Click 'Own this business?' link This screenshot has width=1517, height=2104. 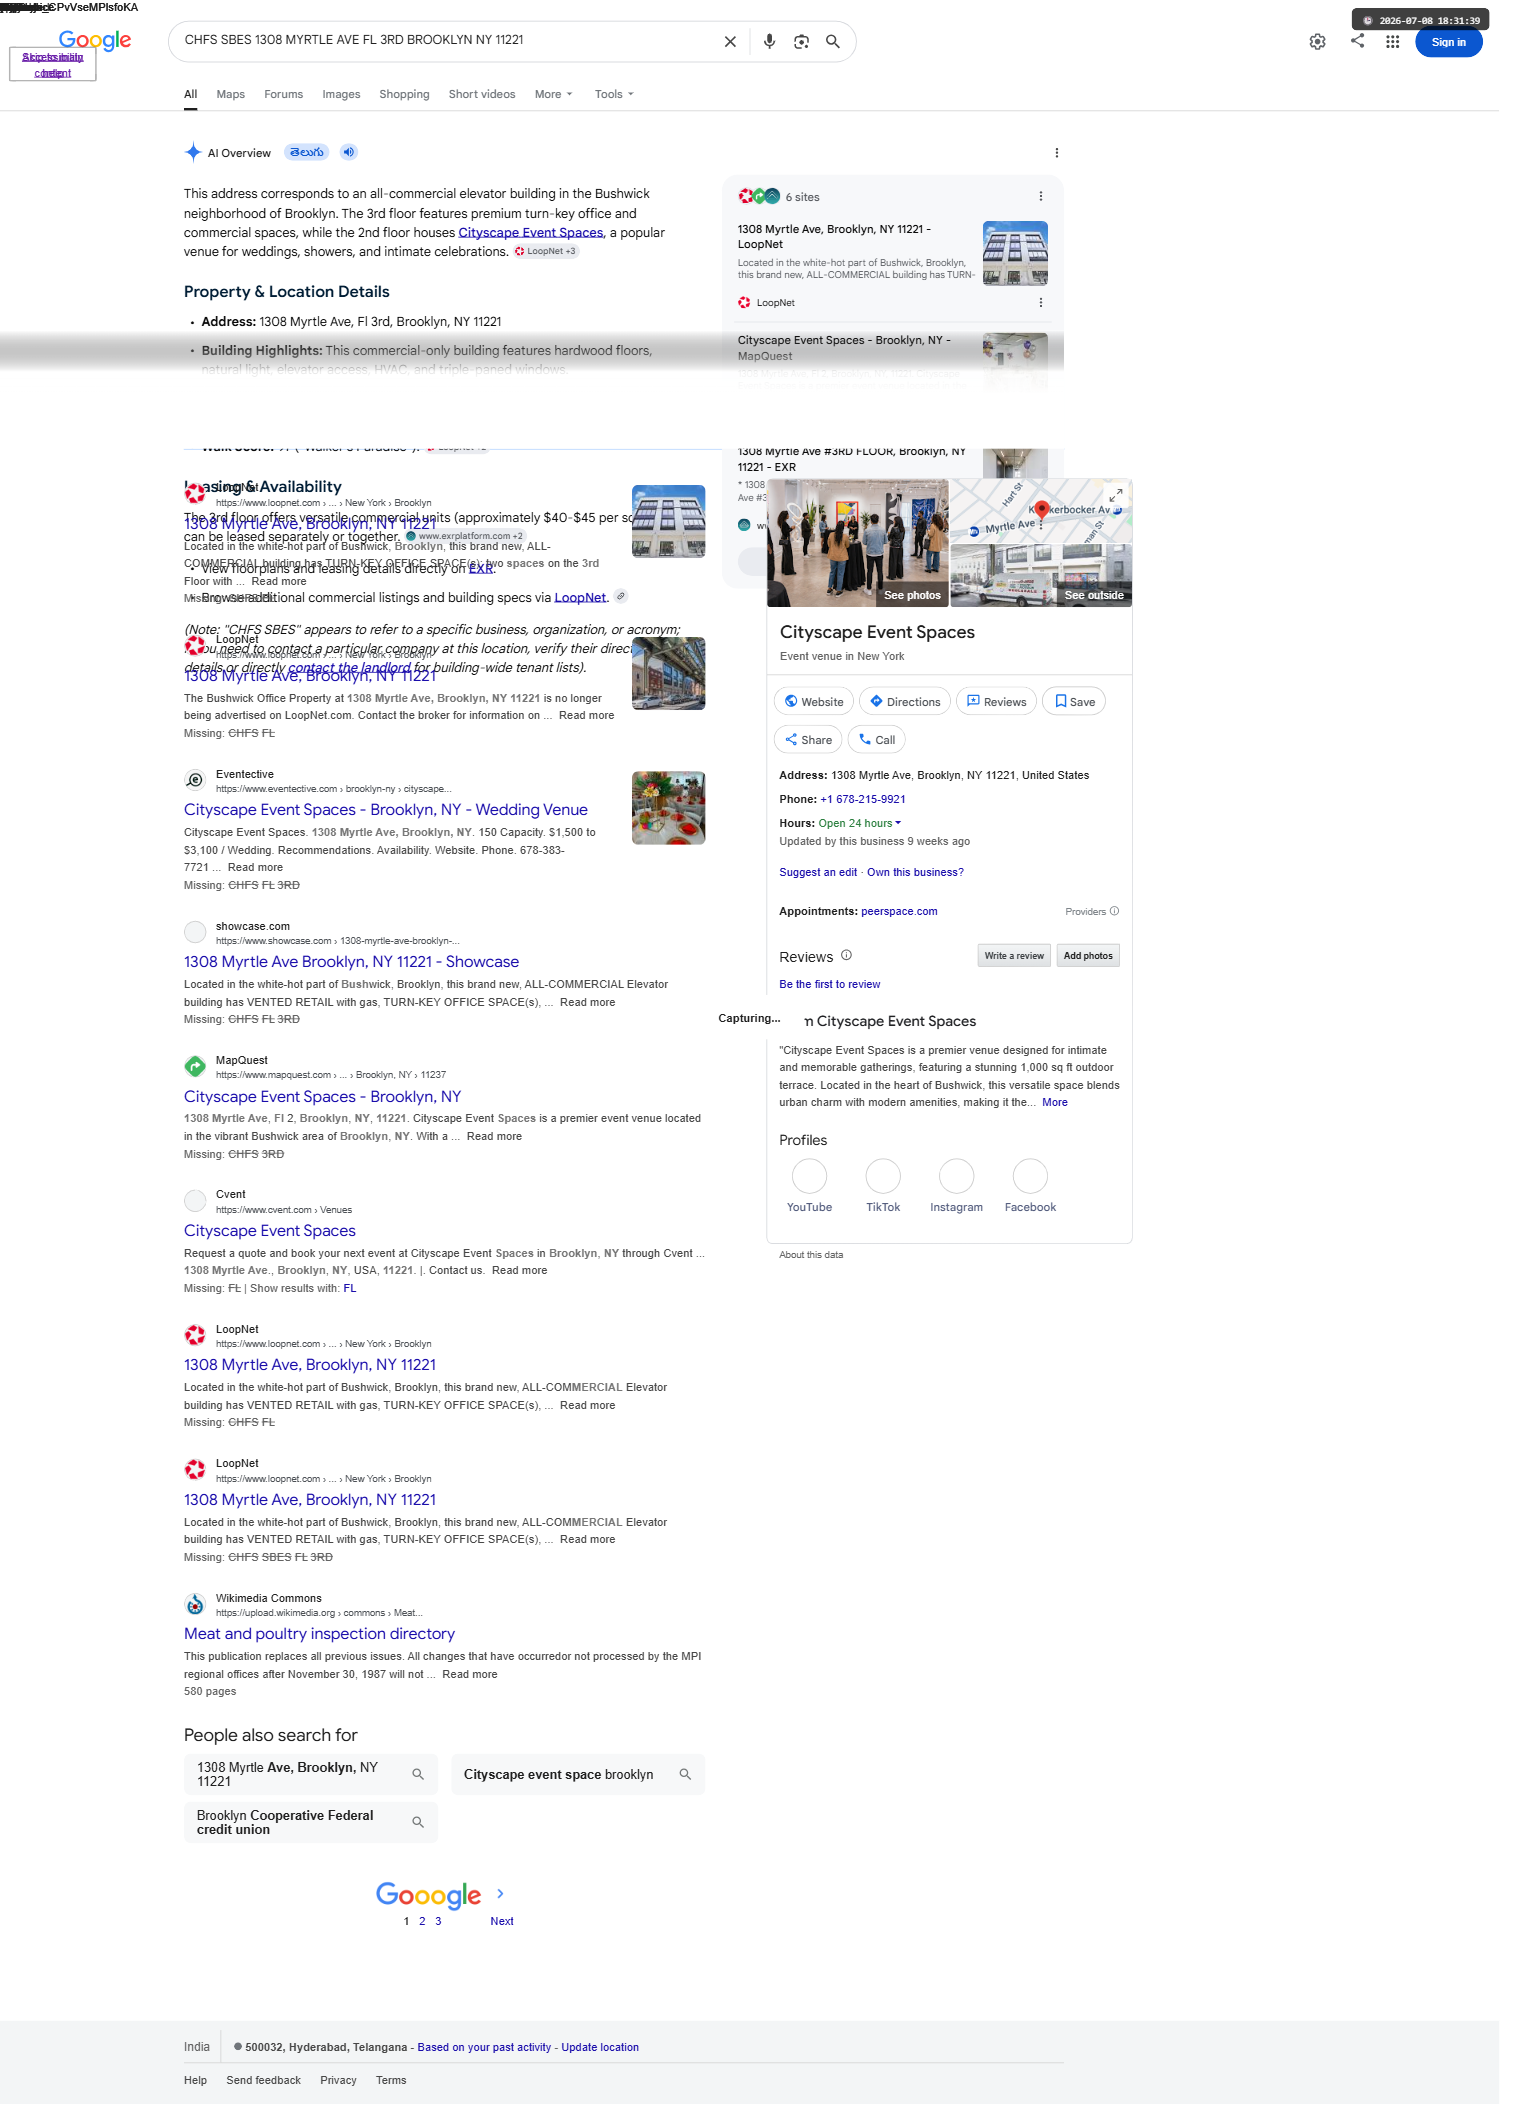(x=915, y=872)
